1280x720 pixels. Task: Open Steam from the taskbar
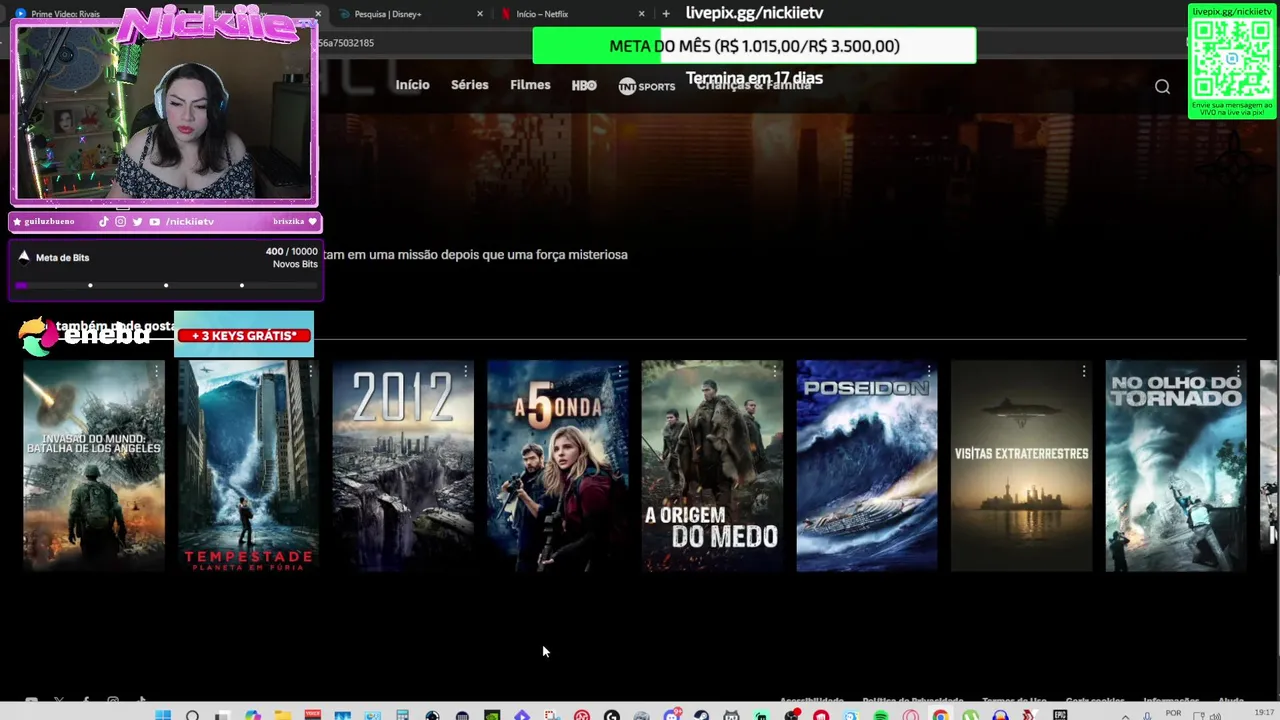click(701, 715)
